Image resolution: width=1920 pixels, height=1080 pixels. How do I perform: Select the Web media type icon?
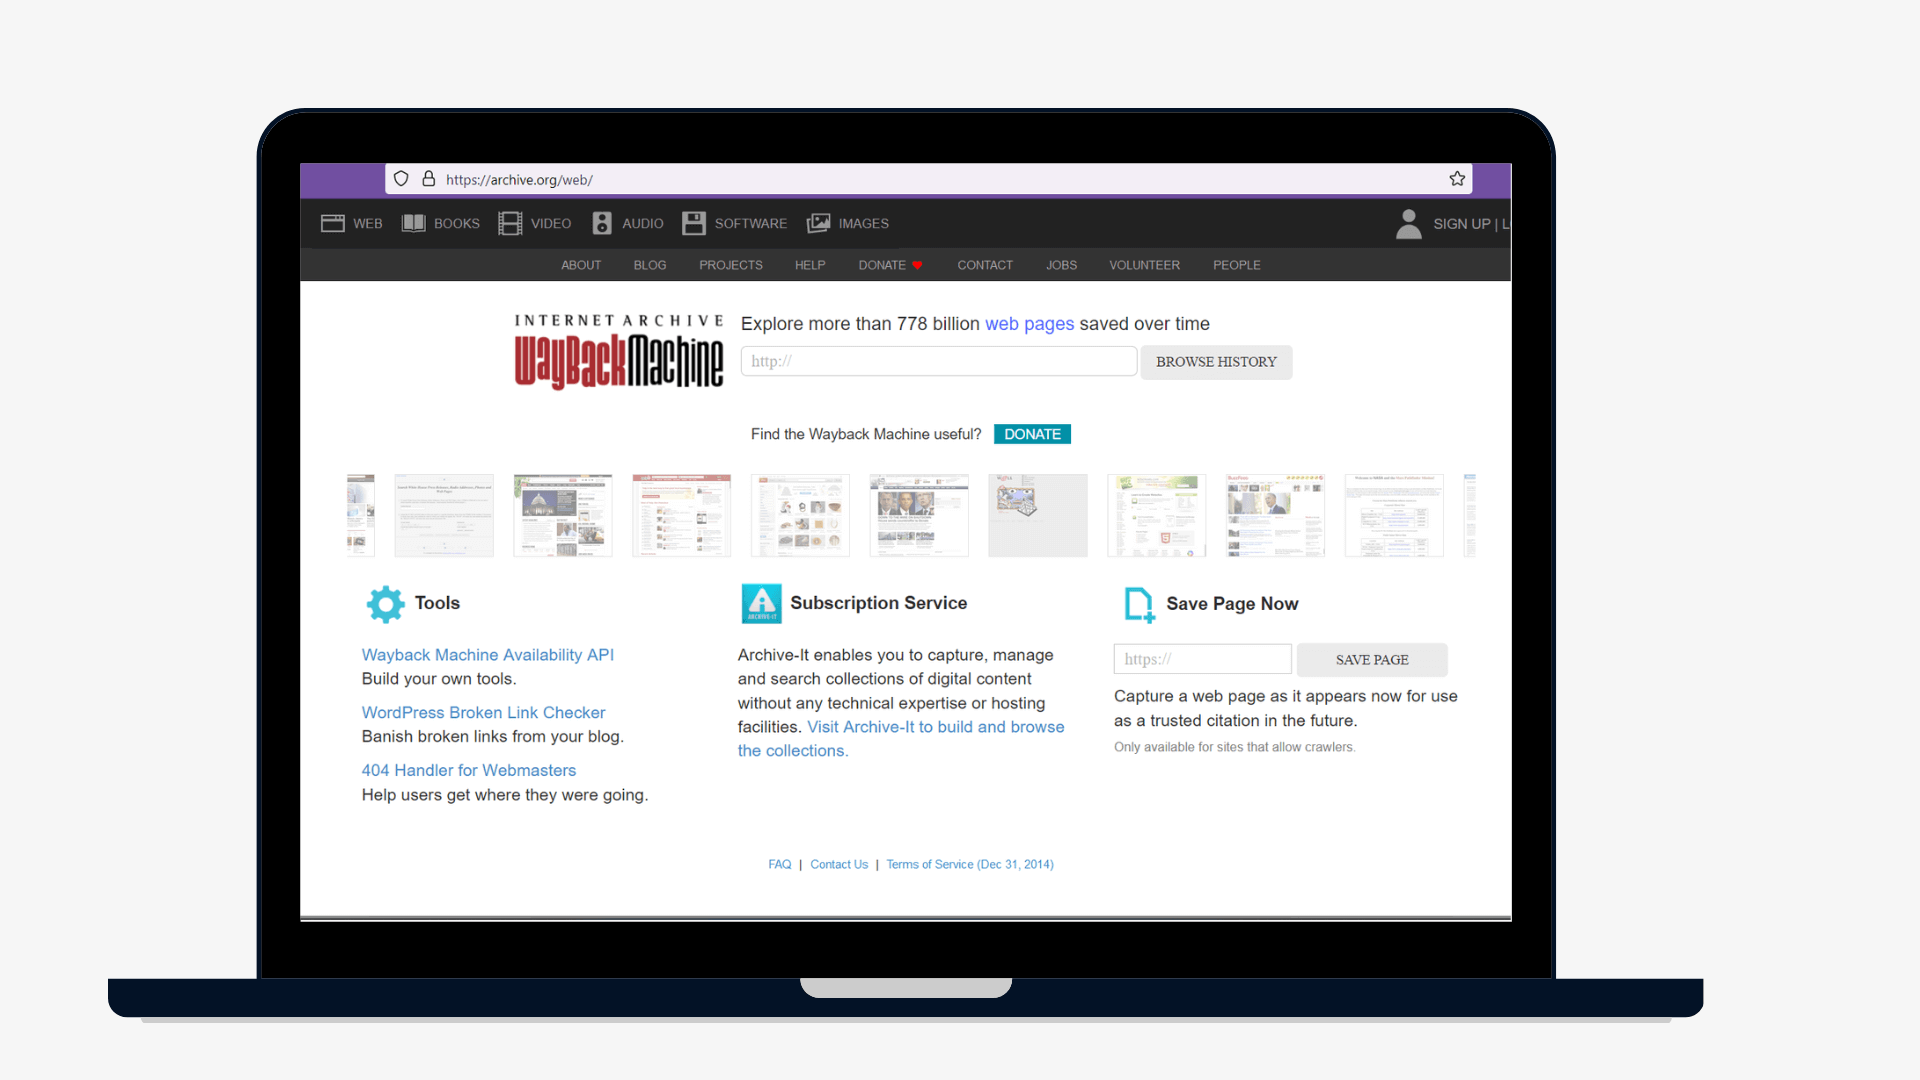tap(334, 223)
